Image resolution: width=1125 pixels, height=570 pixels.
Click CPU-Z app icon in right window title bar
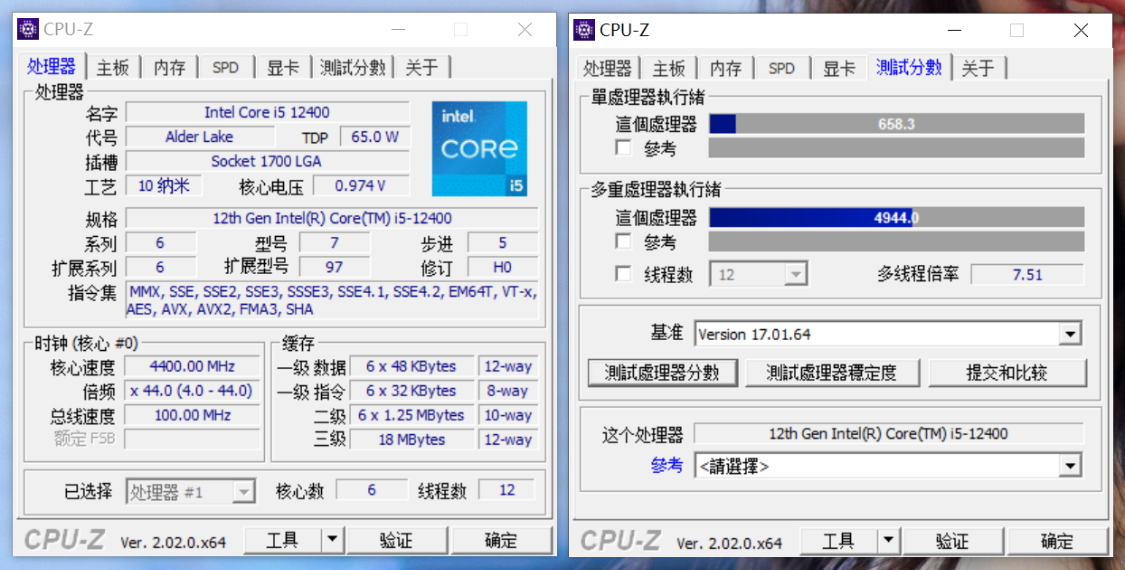(584, 30)
